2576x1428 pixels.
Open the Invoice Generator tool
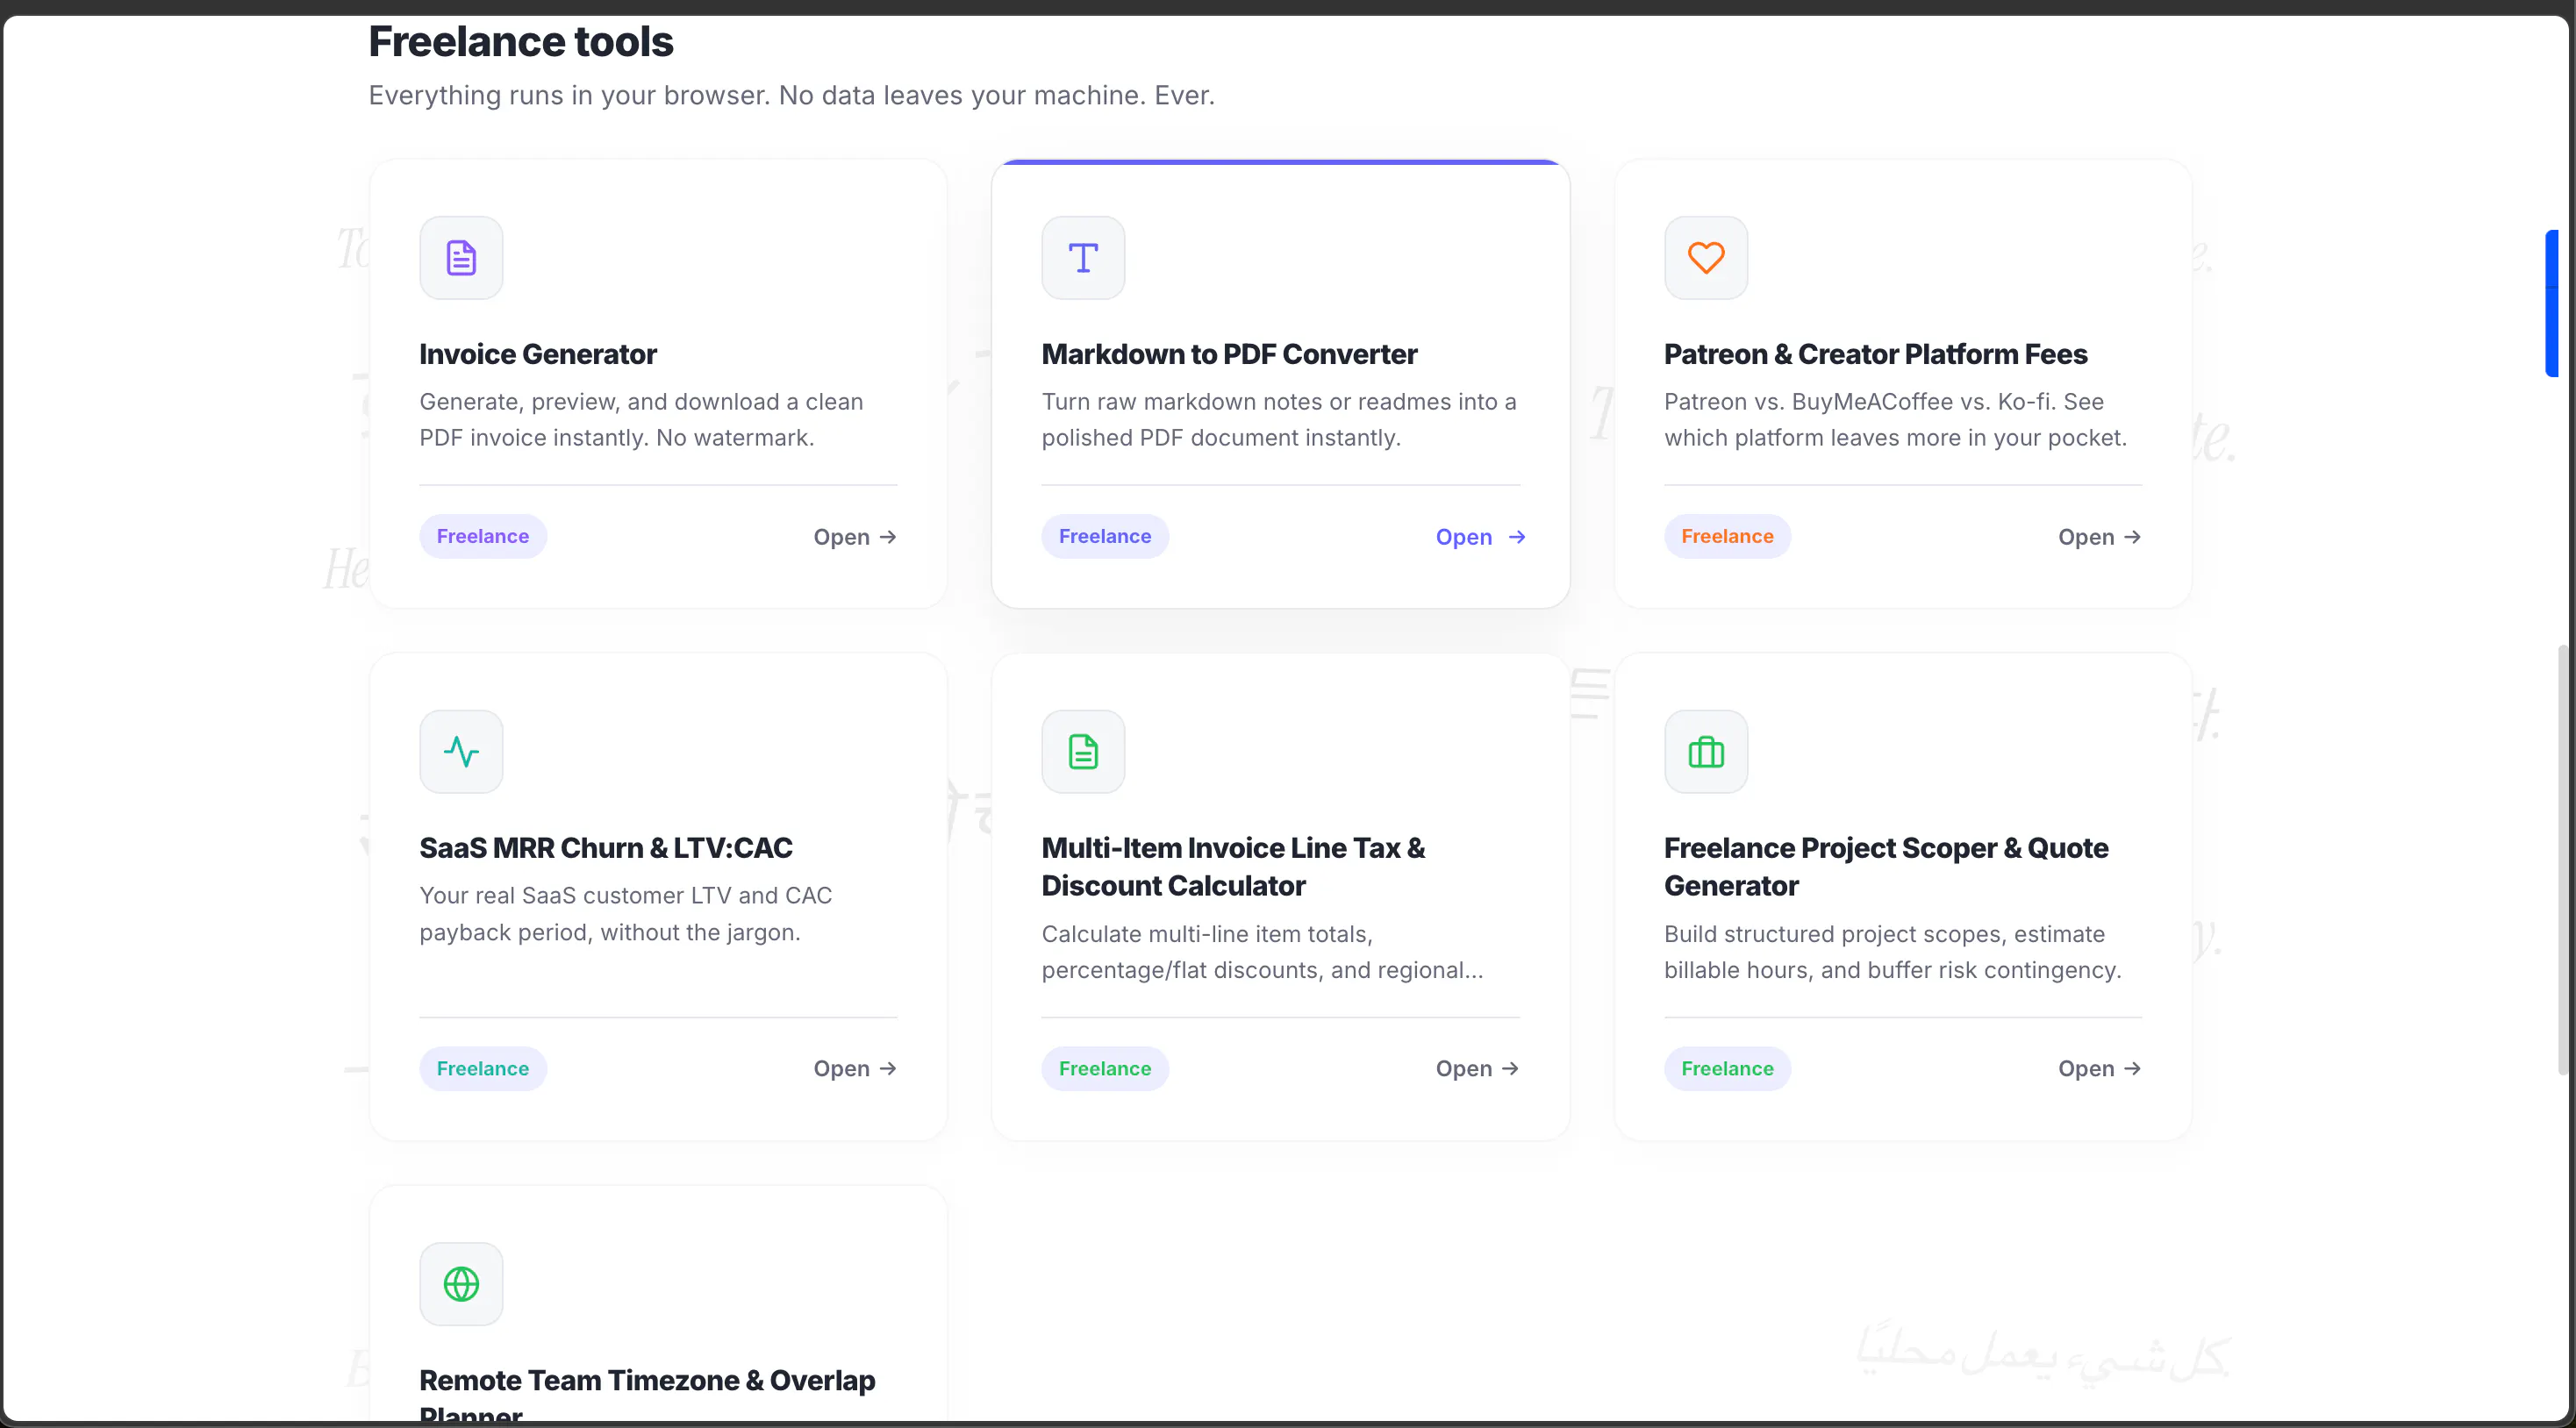pyautogui.click(x=855, y=537)
